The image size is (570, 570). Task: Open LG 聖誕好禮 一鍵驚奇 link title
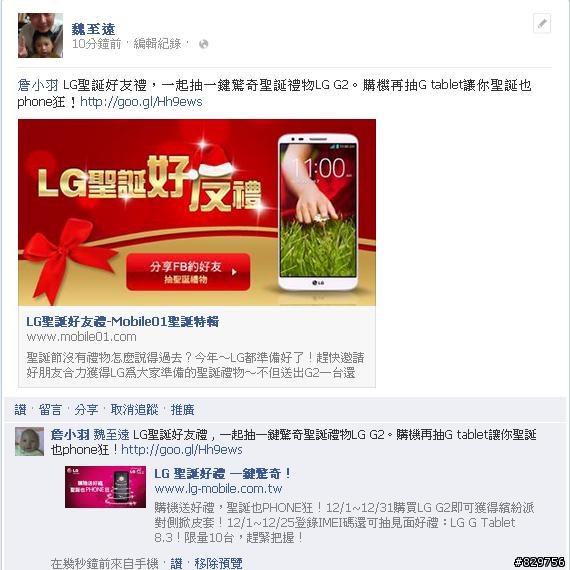[222, 474]
